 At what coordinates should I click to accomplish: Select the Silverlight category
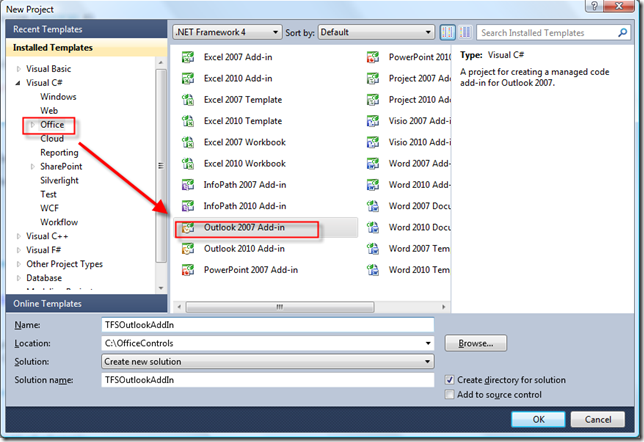coord(59,181)
